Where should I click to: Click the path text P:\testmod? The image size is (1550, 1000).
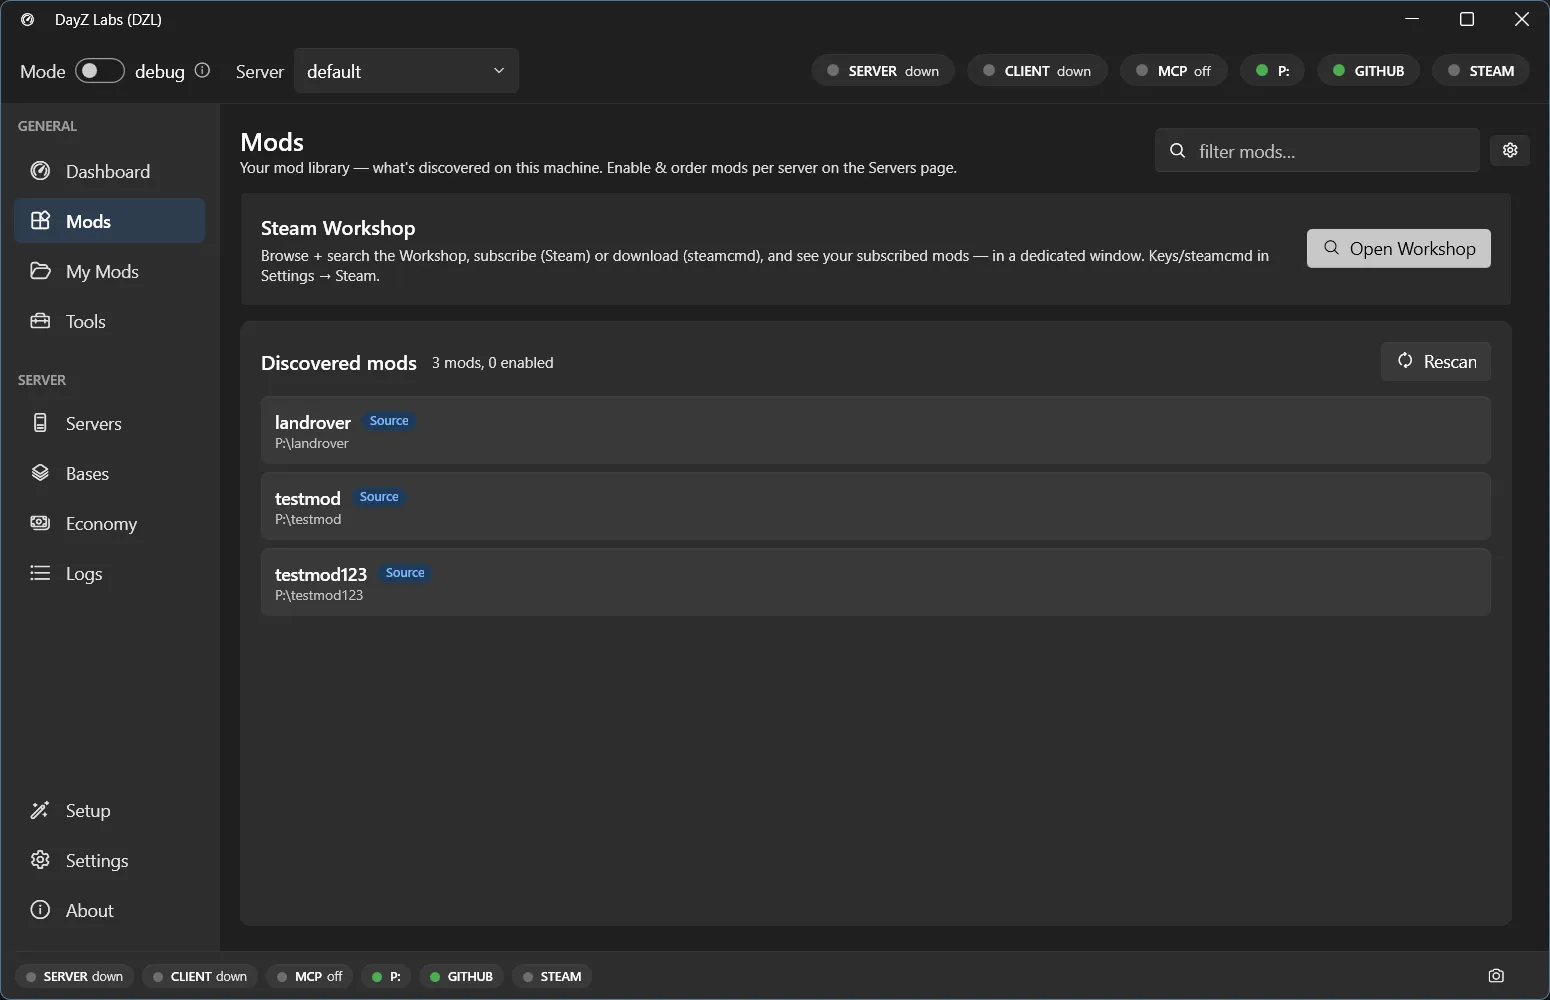click(x=308, y=519)
